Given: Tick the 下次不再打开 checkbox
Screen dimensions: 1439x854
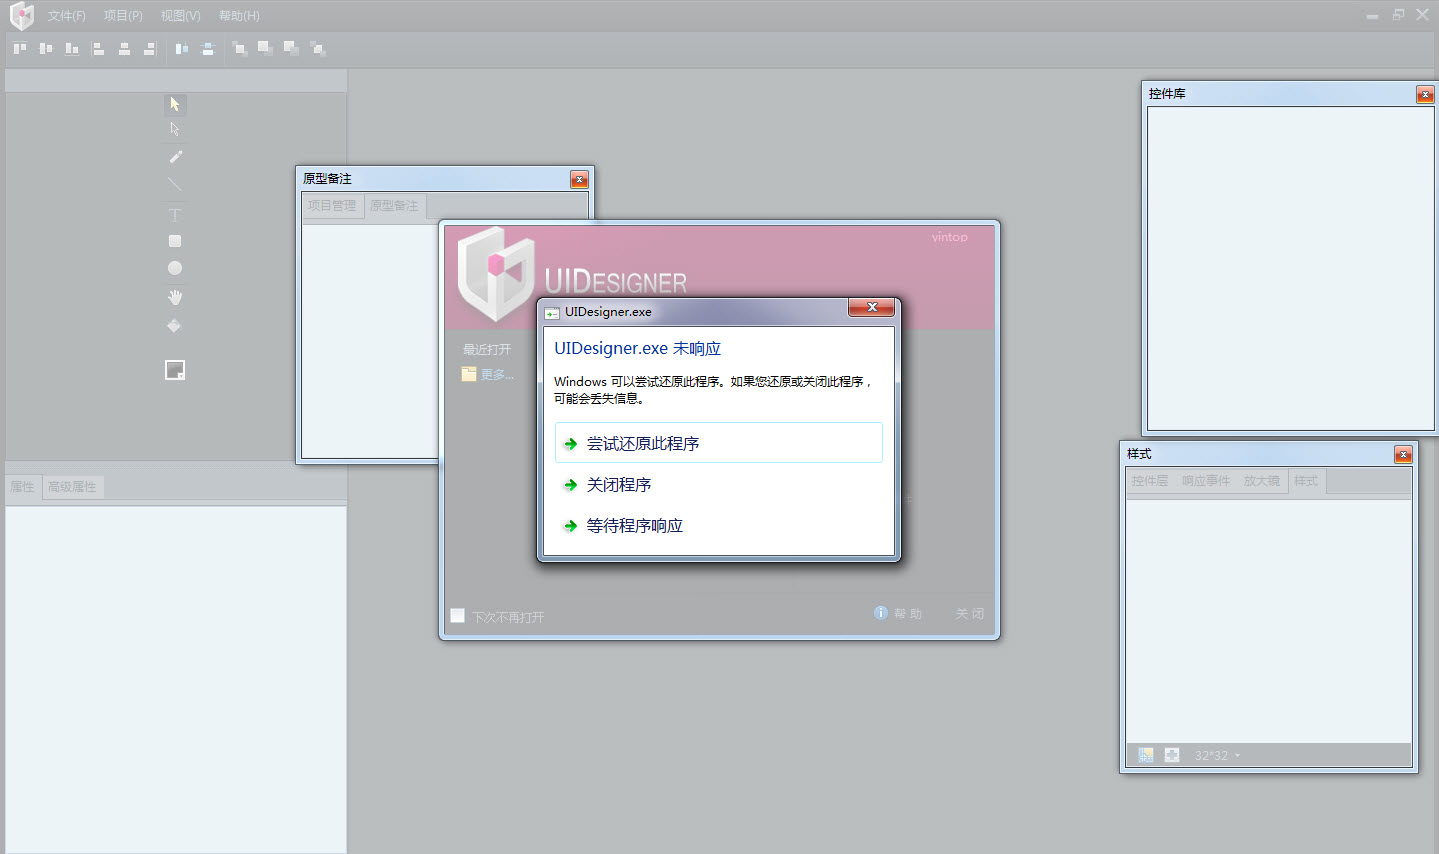Looking at the screenshot, I should coord(458,616).
